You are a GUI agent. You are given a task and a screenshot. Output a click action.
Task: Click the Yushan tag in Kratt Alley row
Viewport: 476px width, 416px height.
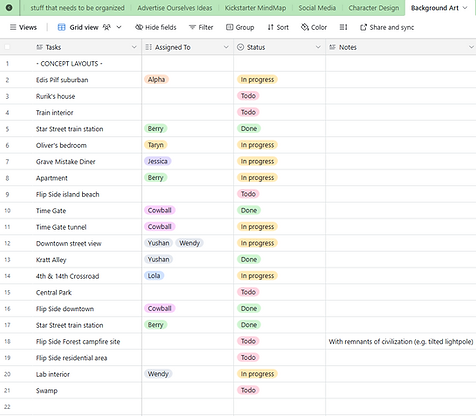click(158, 259)
